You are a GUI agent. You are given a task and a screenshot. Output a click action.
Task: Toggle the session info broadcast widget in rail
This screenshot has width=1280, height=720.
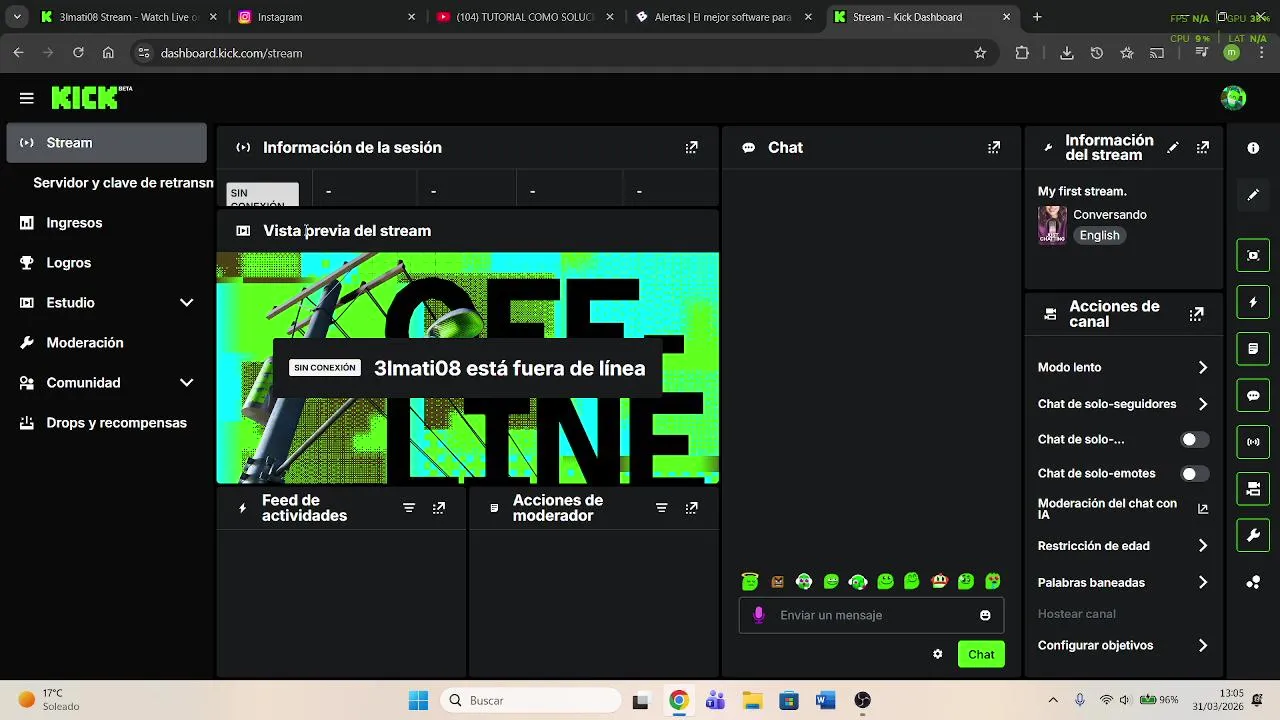1253,442
